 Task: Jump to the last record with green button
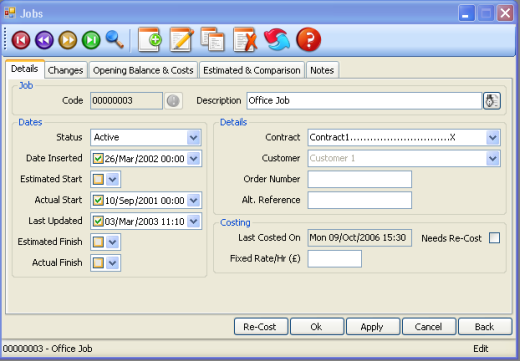pos(91,40)
